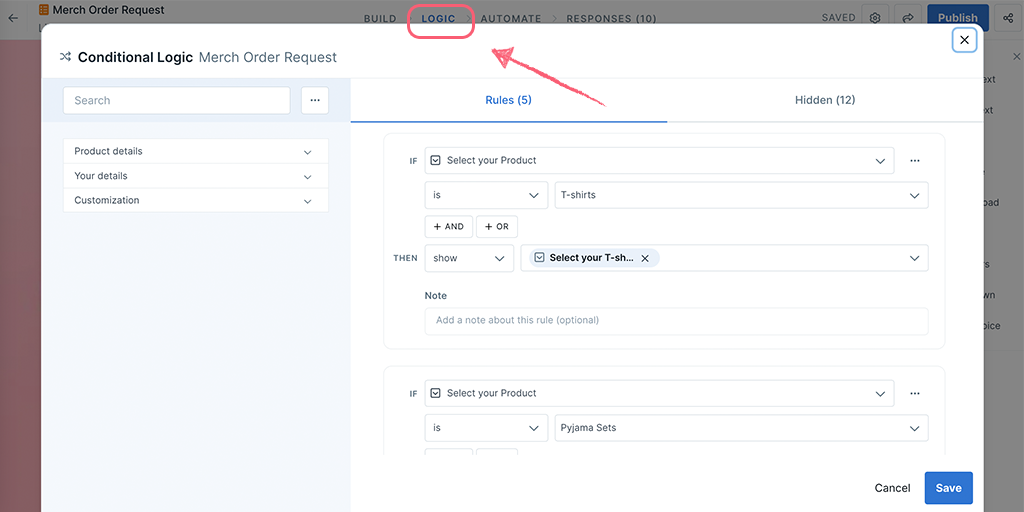Click the three-dot button beside Search
1024x512 pixels.
coord(315,101)
